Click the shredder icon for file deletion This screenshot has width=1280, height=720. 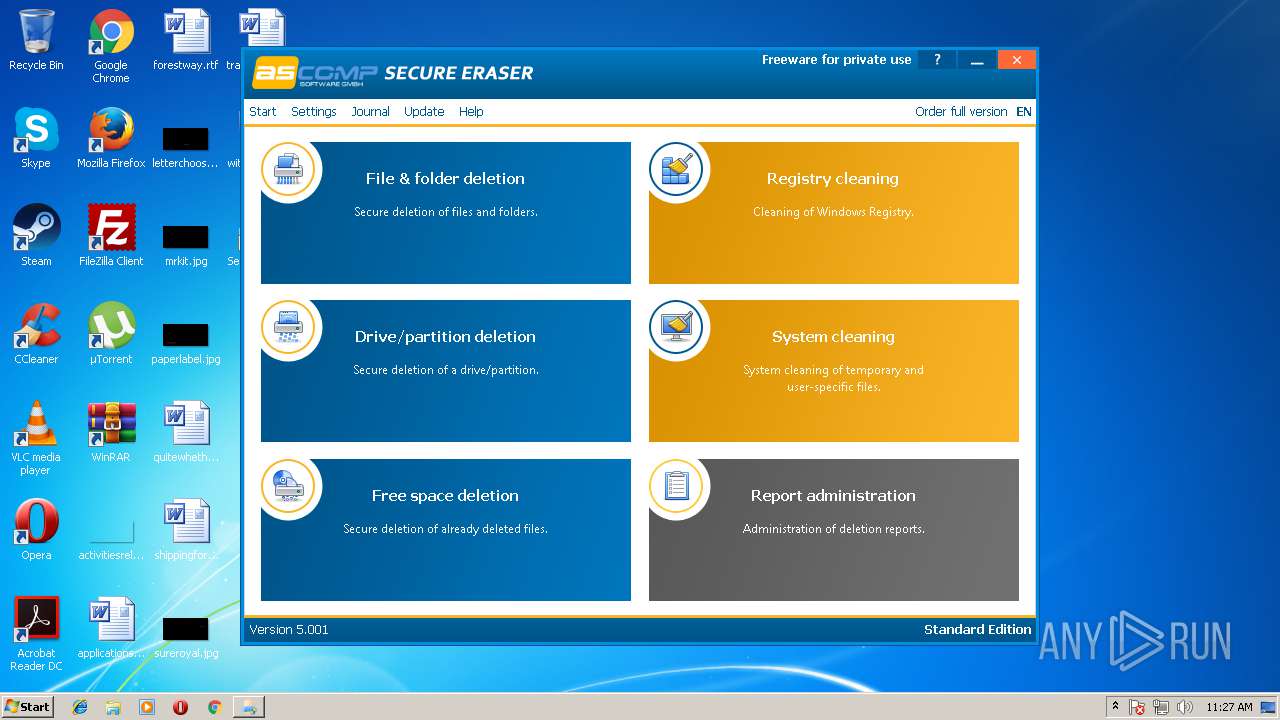coord(288,168)
